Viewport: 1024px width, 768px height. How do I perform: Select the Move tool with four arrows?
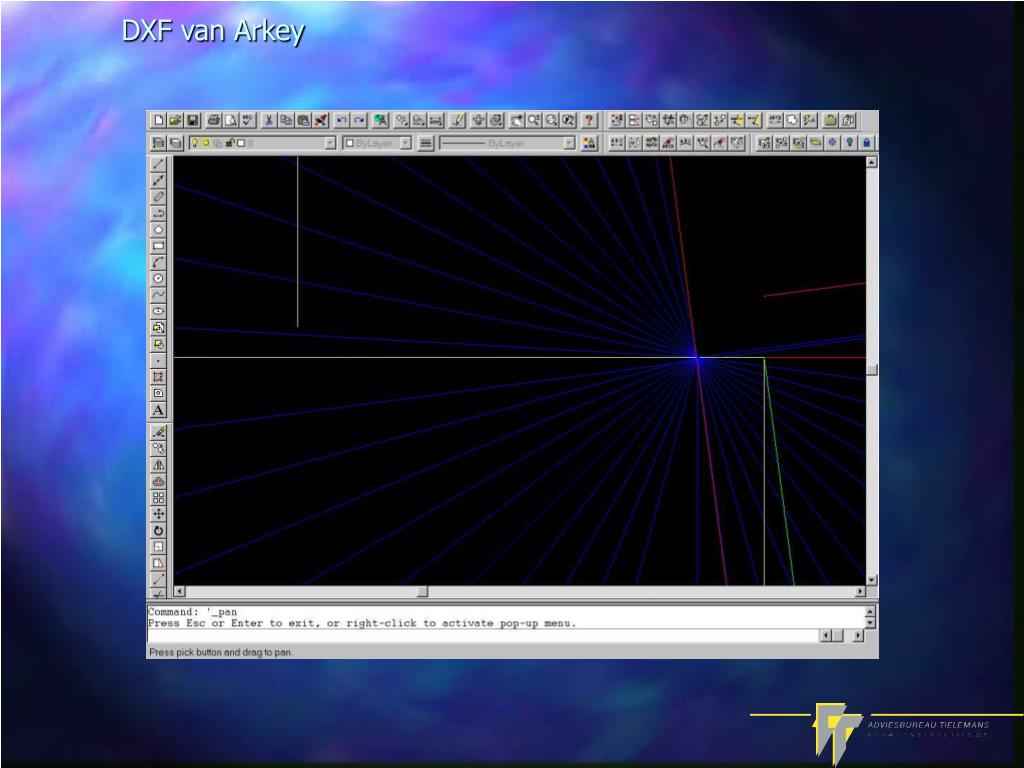click(x=158, y=514)
